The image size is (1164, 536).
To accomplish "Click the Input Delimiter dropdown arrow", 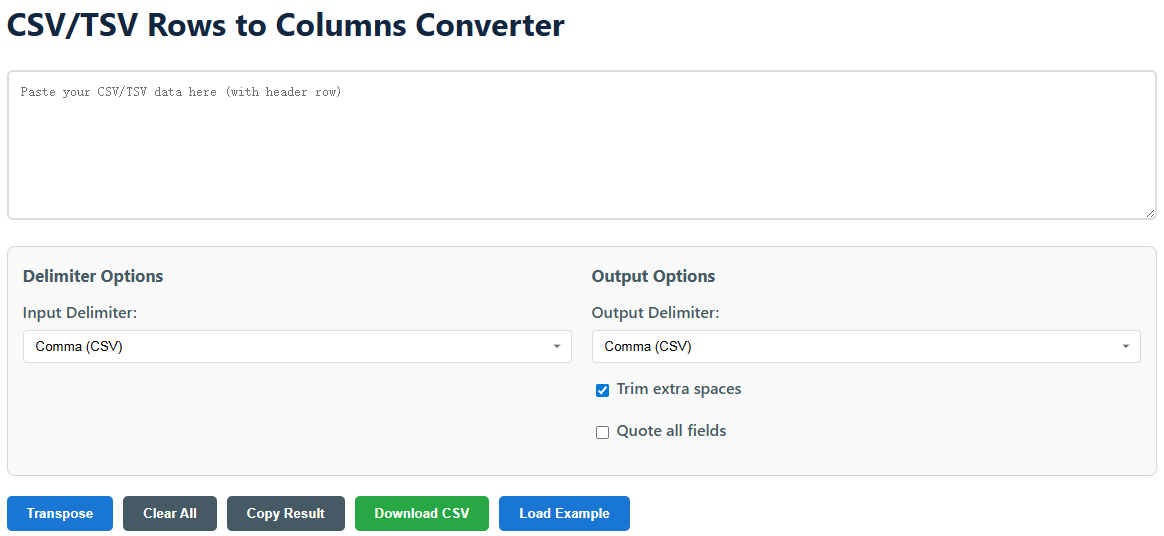I will click(556, 347).
